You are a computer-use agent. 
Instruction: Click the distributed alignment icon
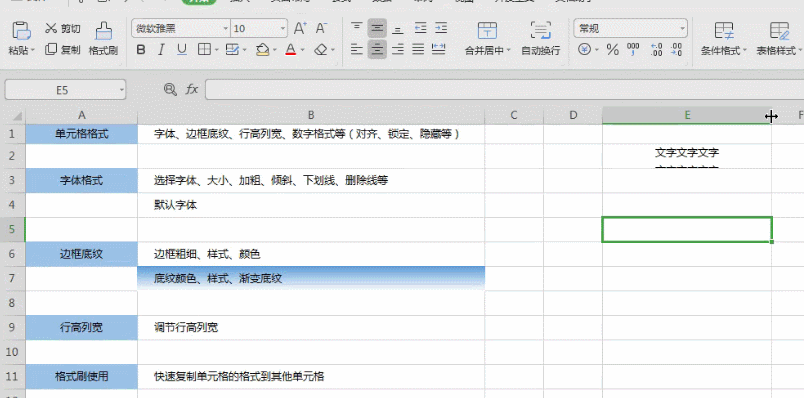point(439,50)
